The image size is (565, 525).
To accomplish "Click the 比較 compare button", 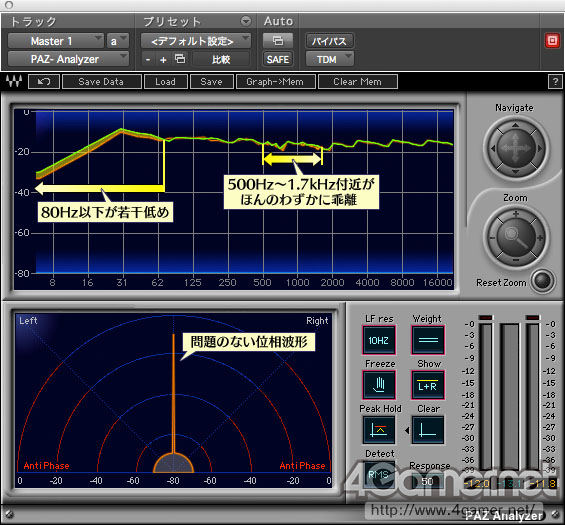I will 221,59.
